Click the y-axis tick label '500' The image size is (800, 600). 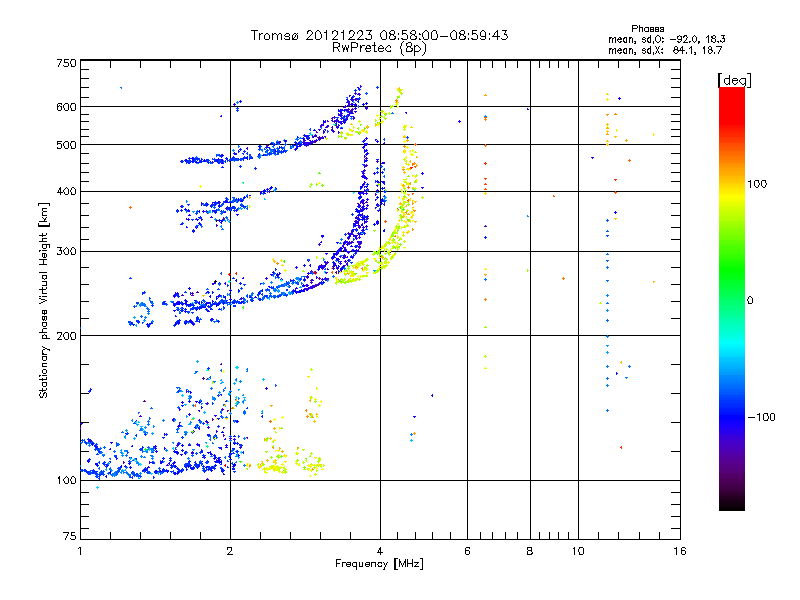tap(66, 145)
